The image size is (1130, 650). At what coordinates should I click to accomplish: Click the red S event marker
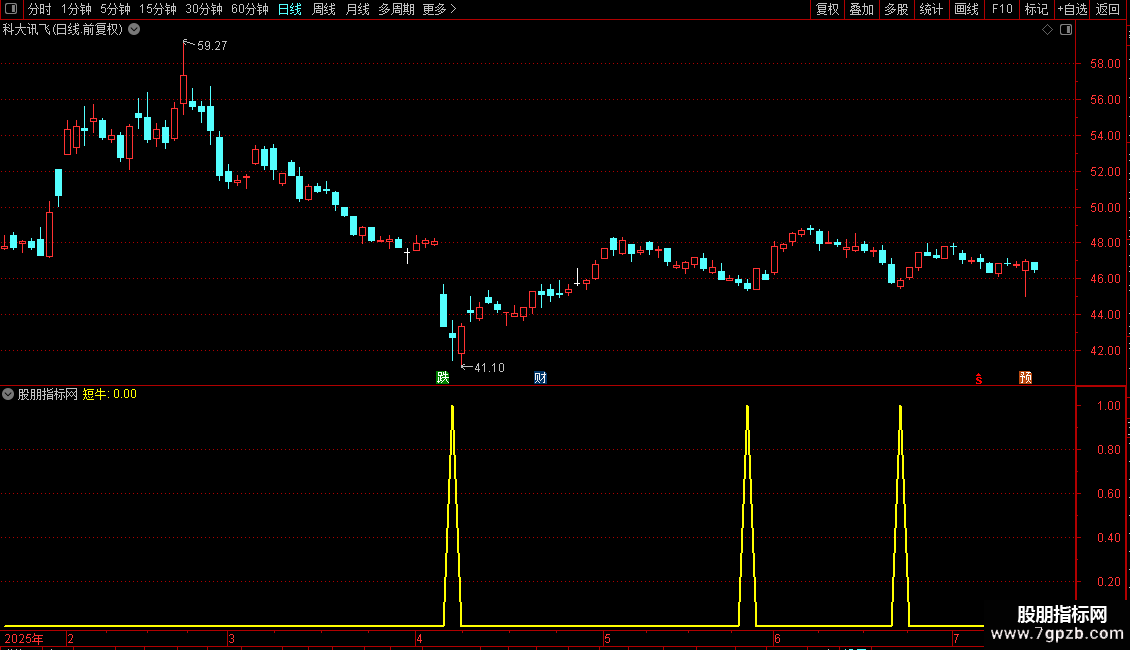[979, 379]
